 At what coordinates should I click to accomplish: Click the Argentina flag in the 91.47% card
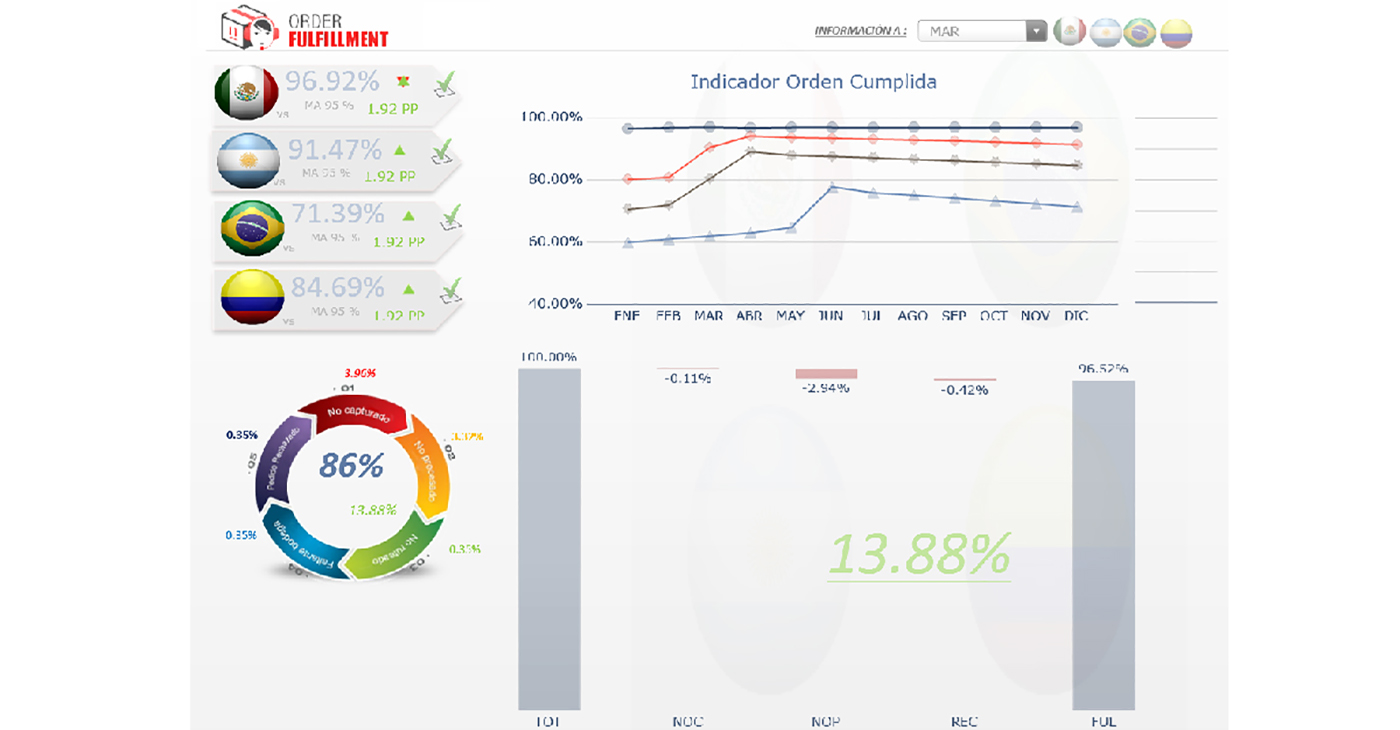tap(248, 161)
